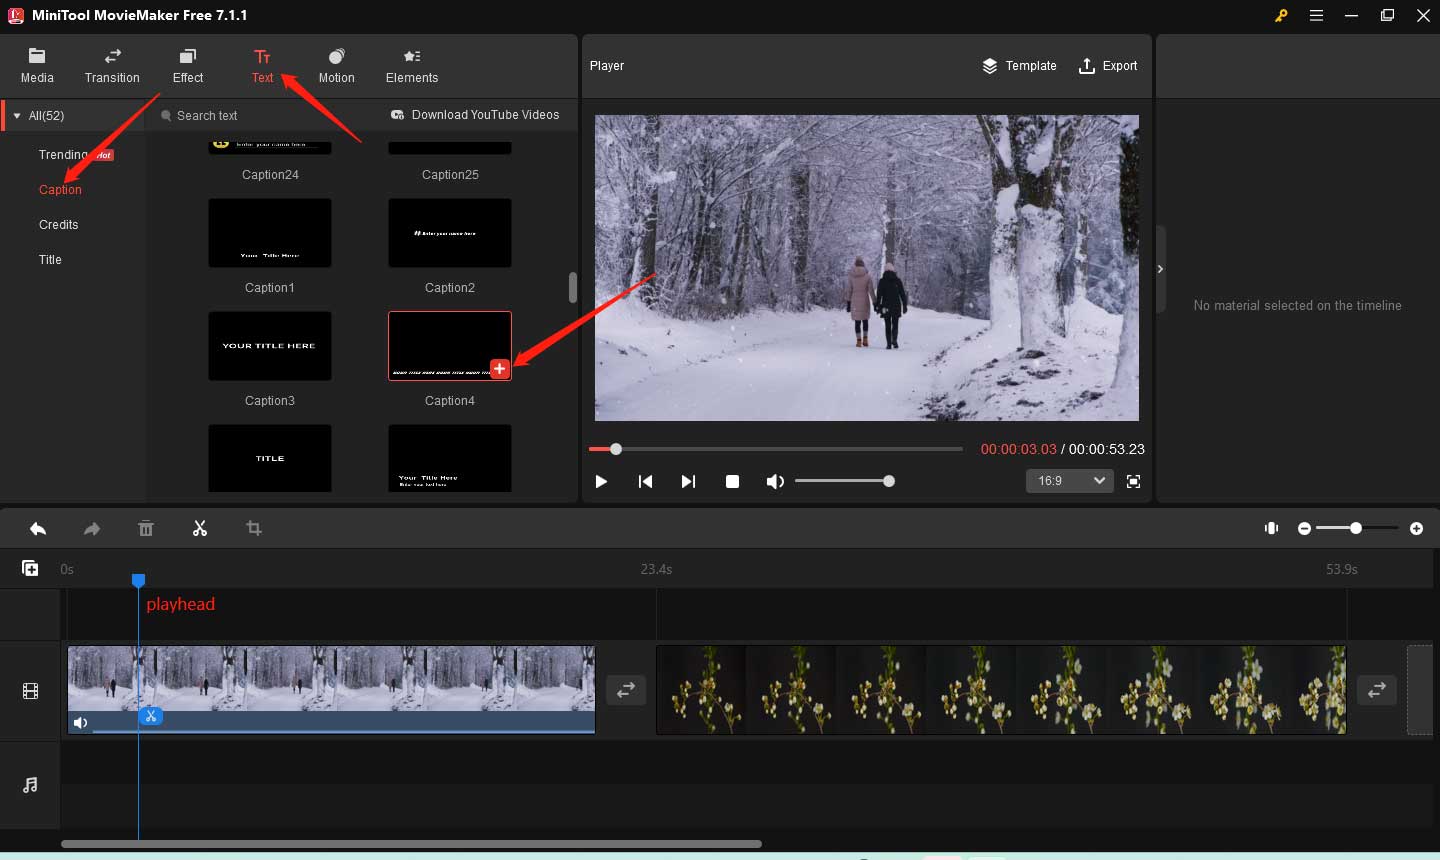The image size is (1440, 860).
Task: Switch to the Text tab
Action: coord(262,65)
